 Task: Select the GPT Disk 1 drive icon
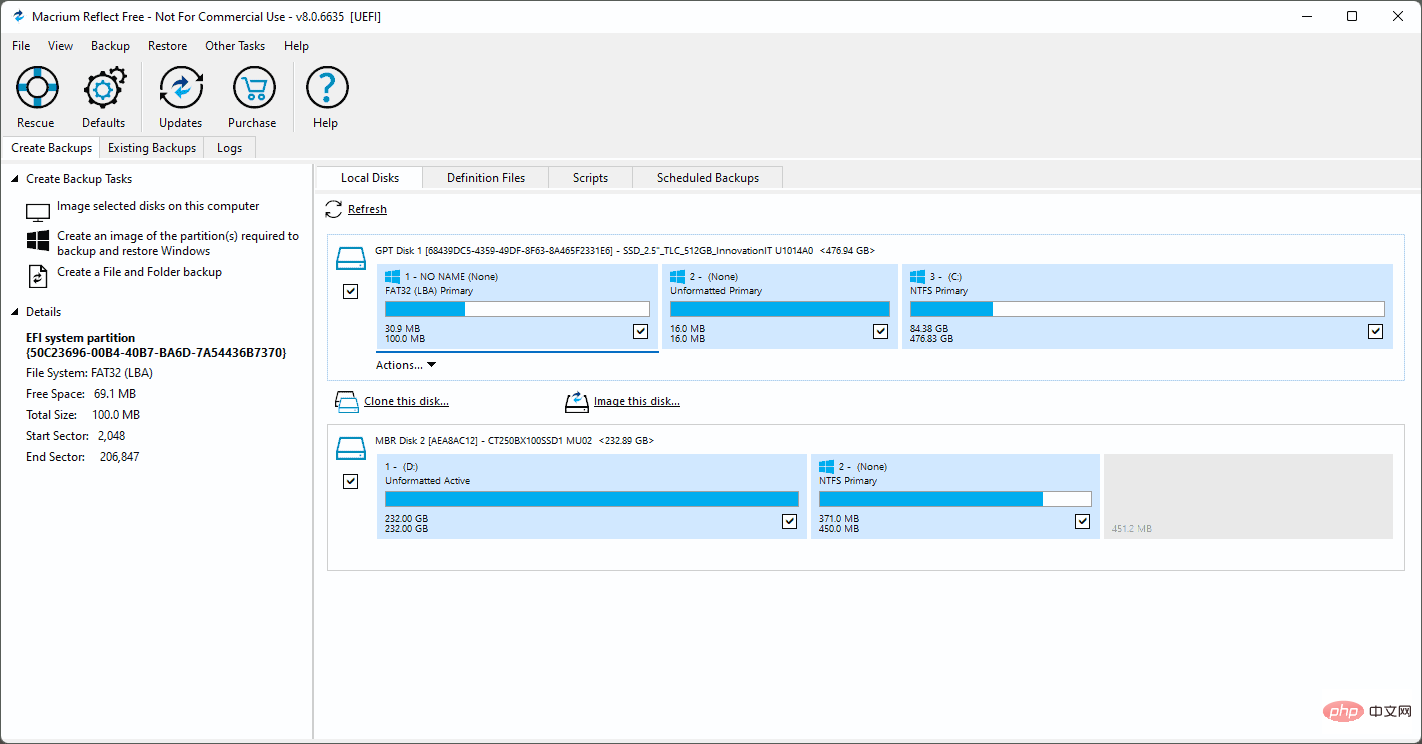[x=351, y=259]
